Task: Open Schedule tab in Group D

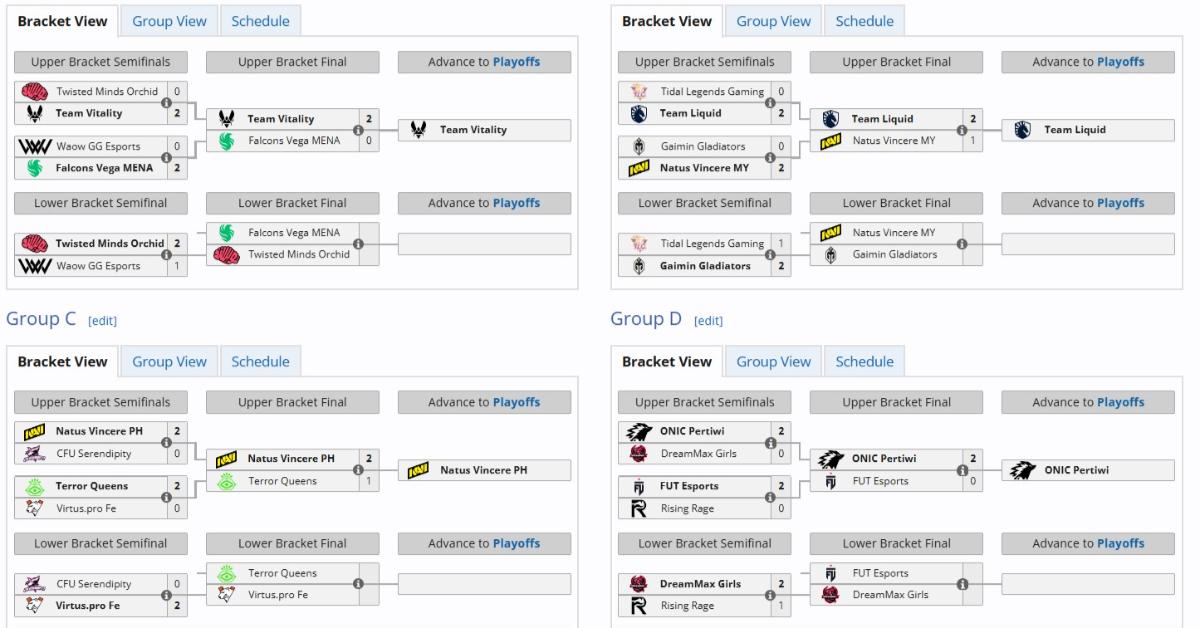Action: (x=864, y=362)
